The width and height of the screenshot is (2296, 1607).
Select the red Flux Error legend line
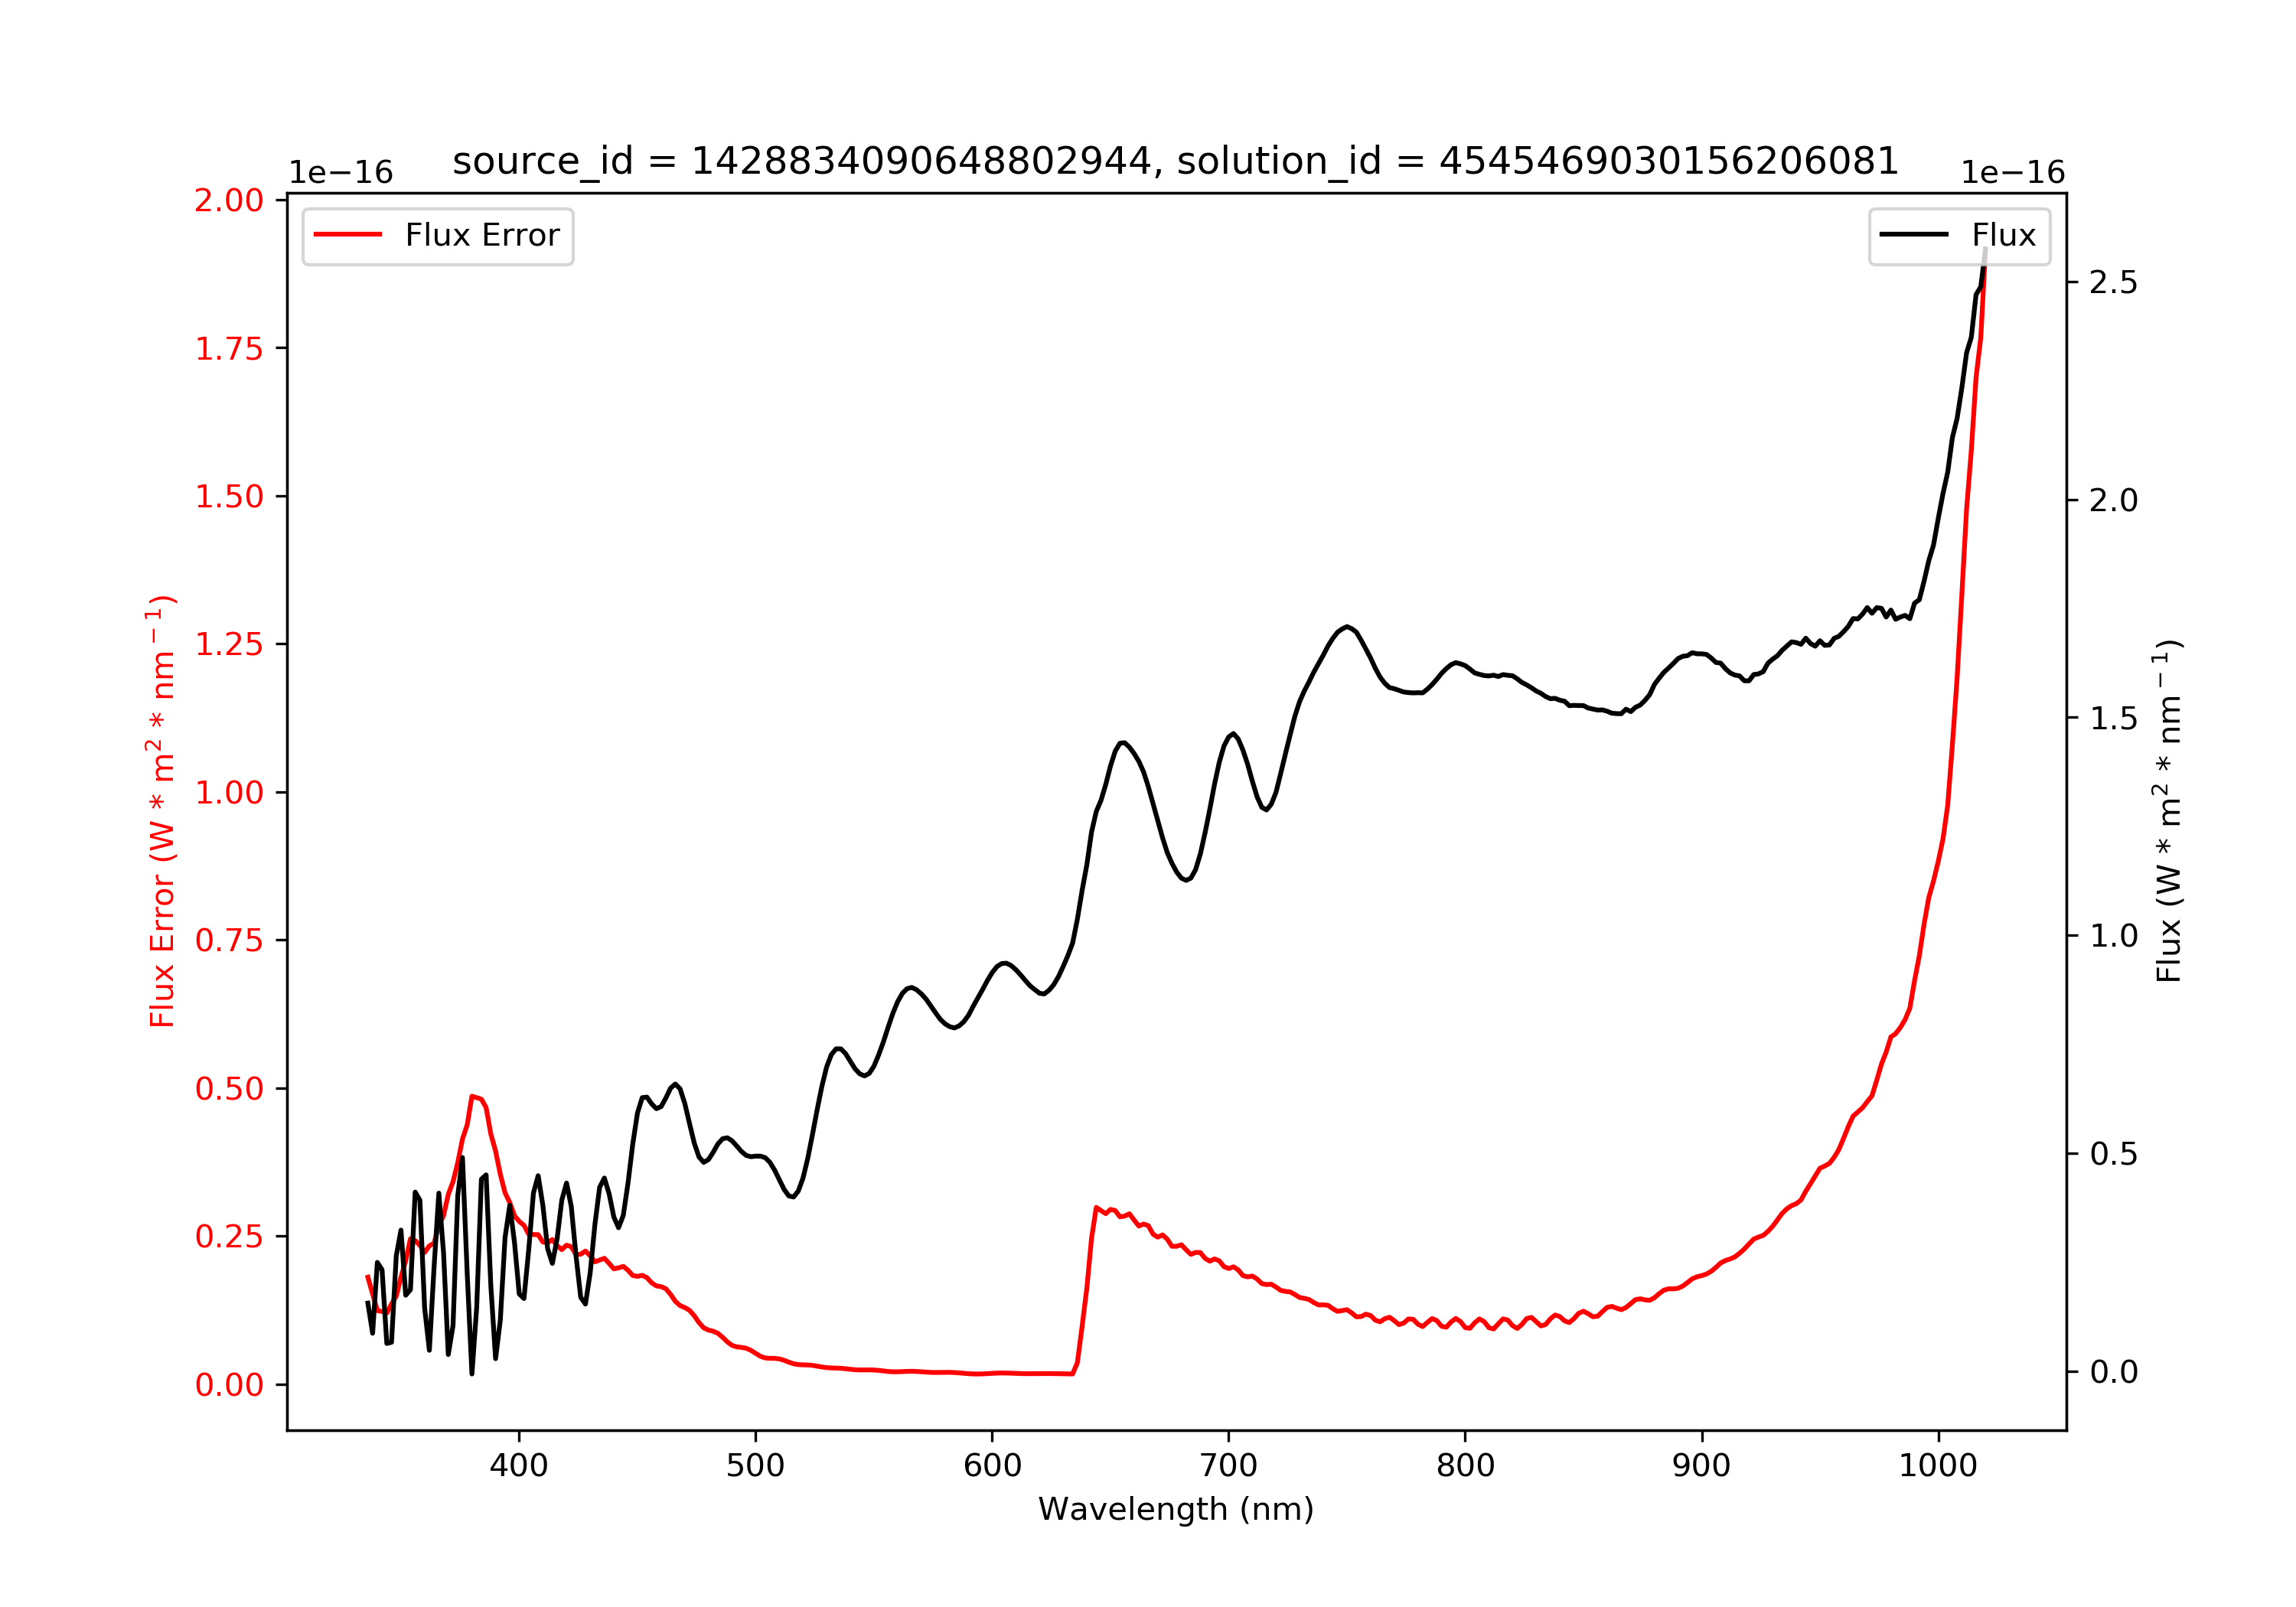click(x=348, y=235)
